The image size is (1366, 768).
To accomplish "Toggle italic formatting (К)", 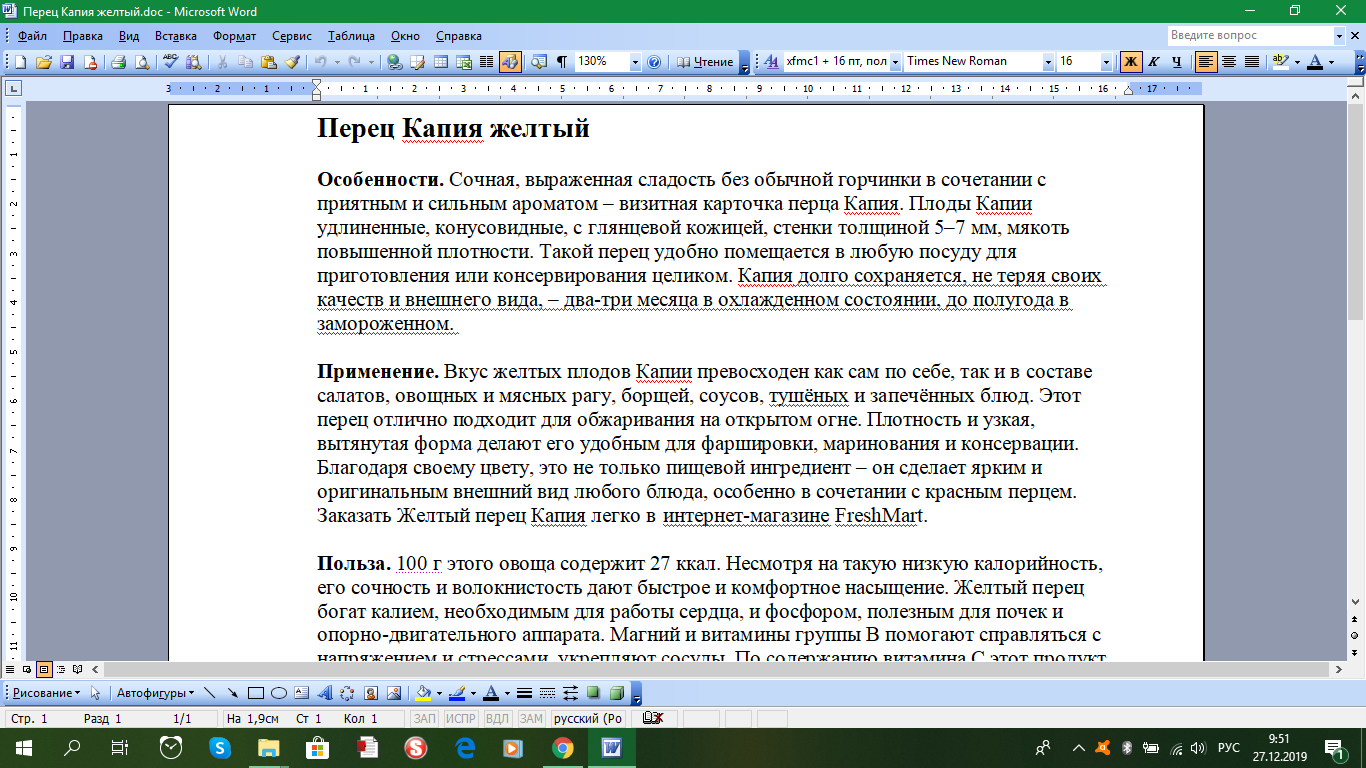I will pos(1154,61).
